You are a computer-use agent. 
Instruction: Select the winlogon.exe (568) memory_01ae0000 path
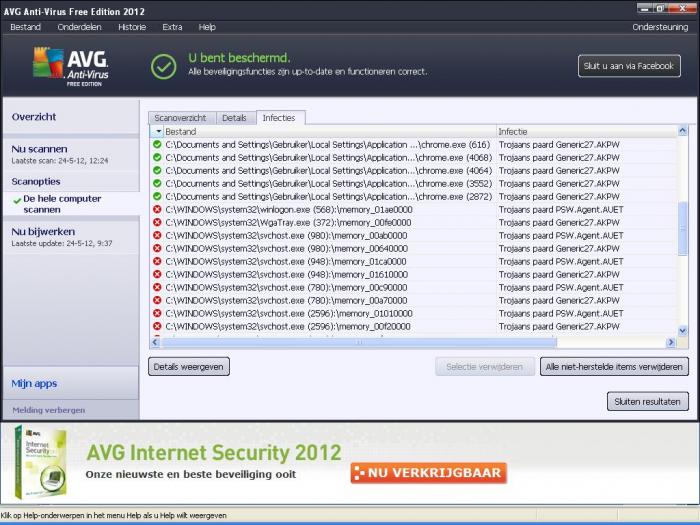289,209
